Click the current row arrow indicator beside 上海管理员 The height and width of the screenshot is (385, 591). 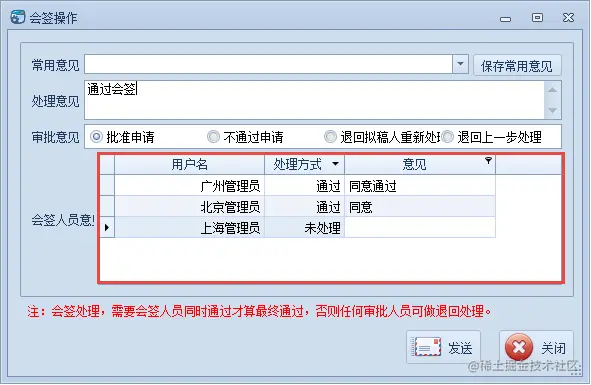(x=107, y=227)
